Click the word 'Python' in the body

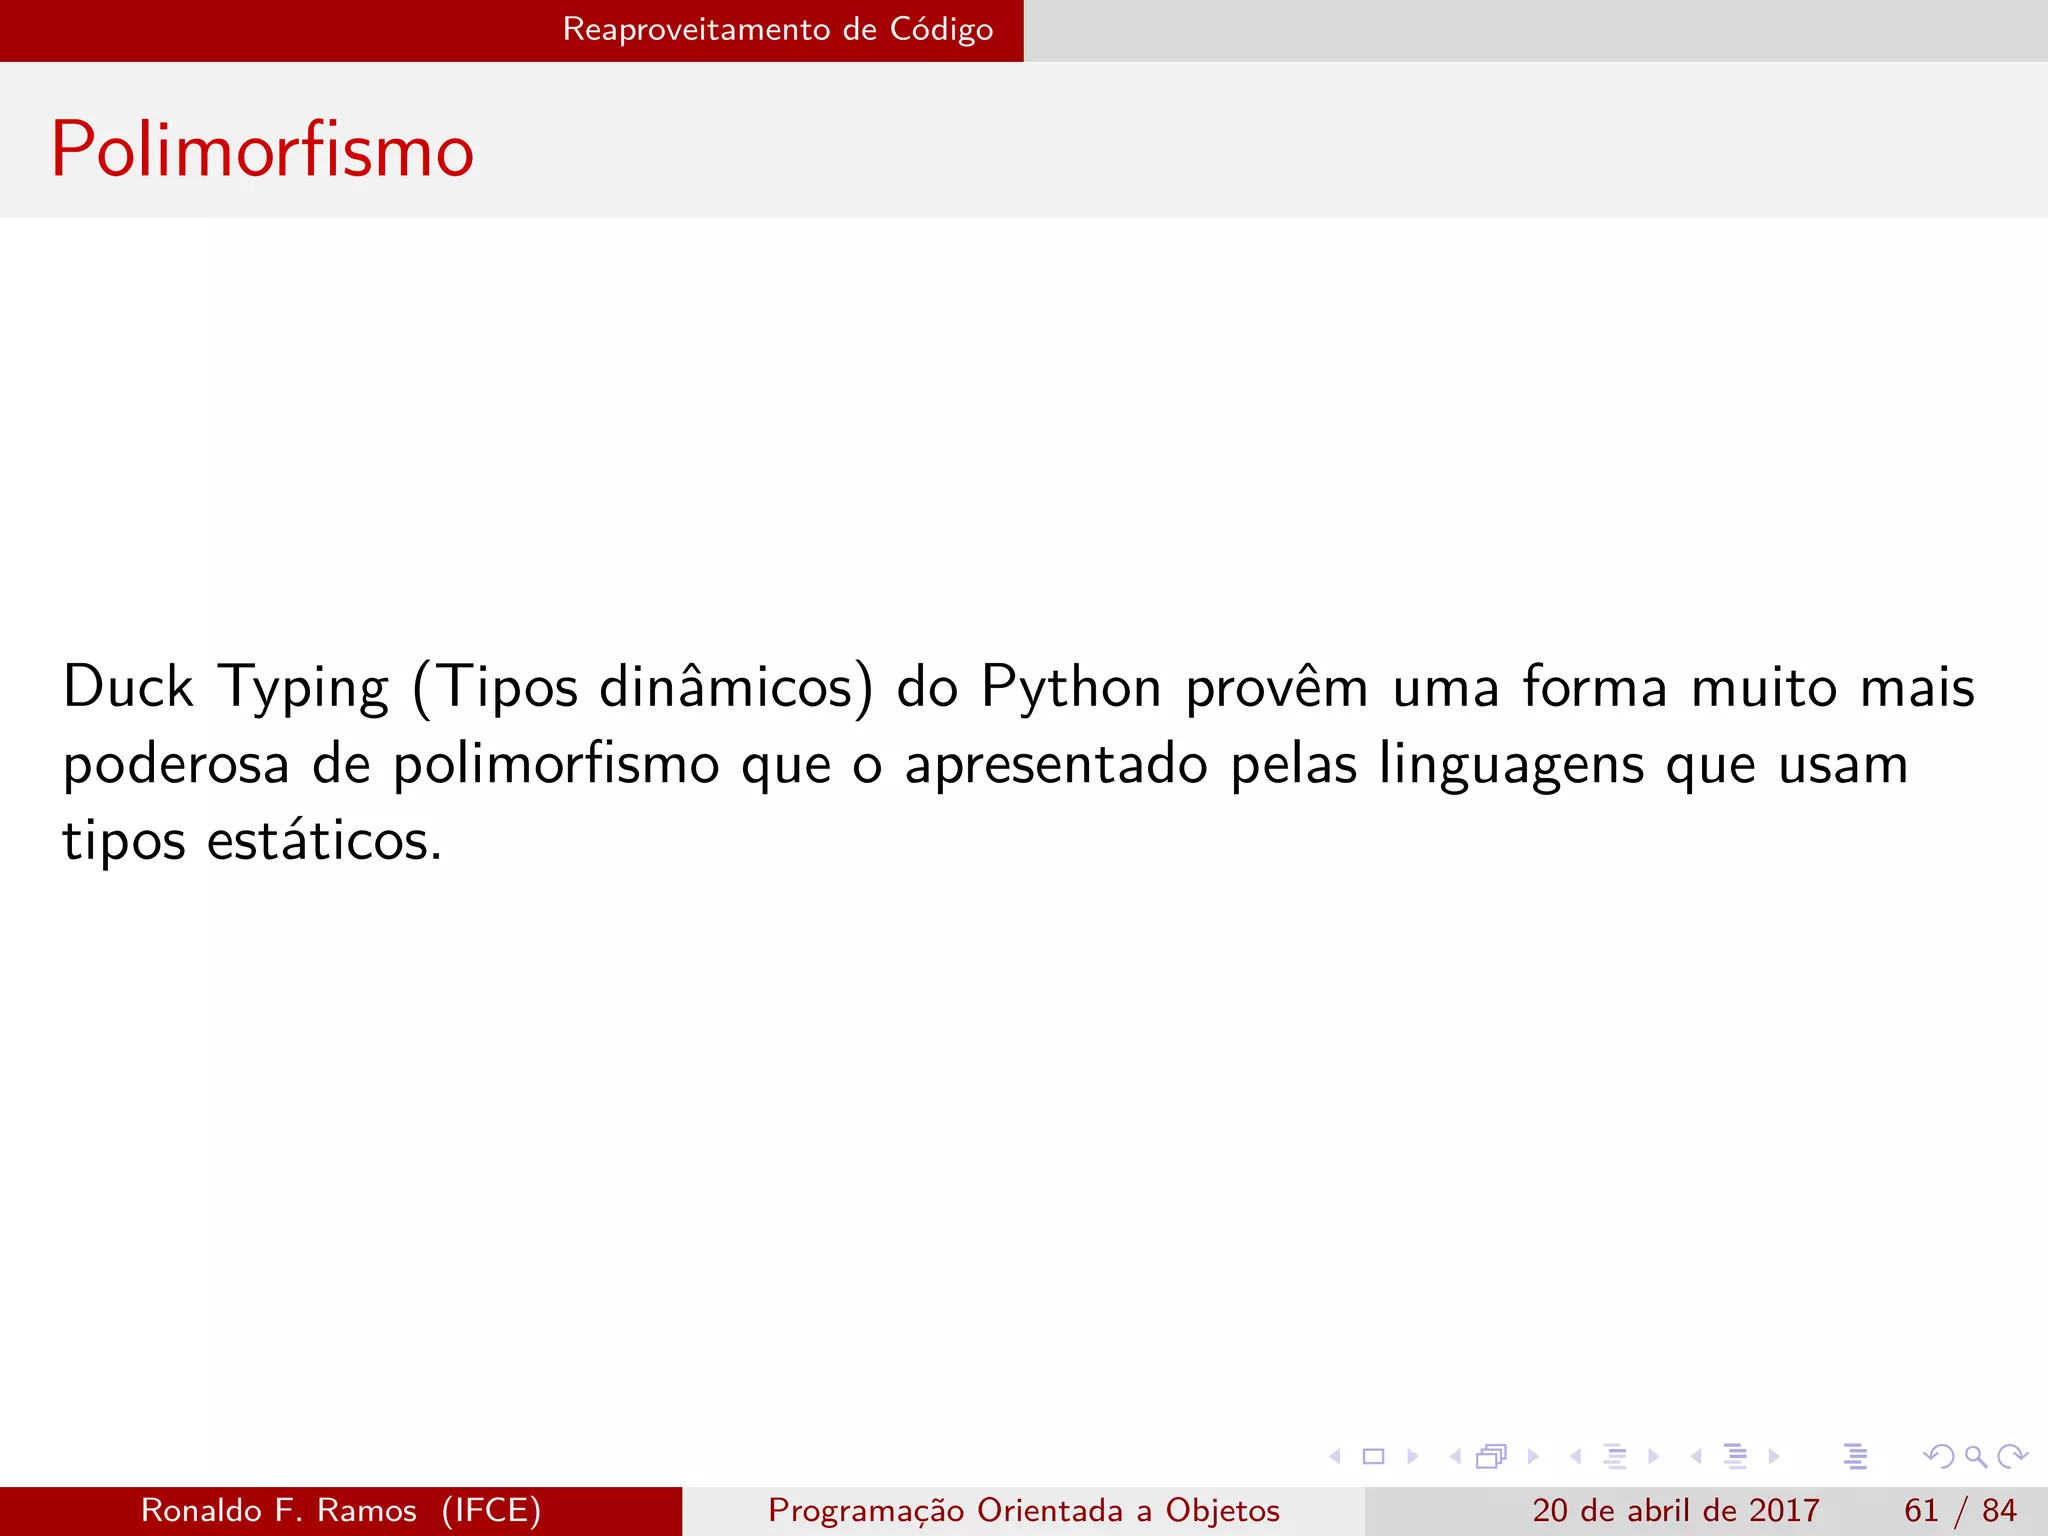click(x=1072, y=687)
